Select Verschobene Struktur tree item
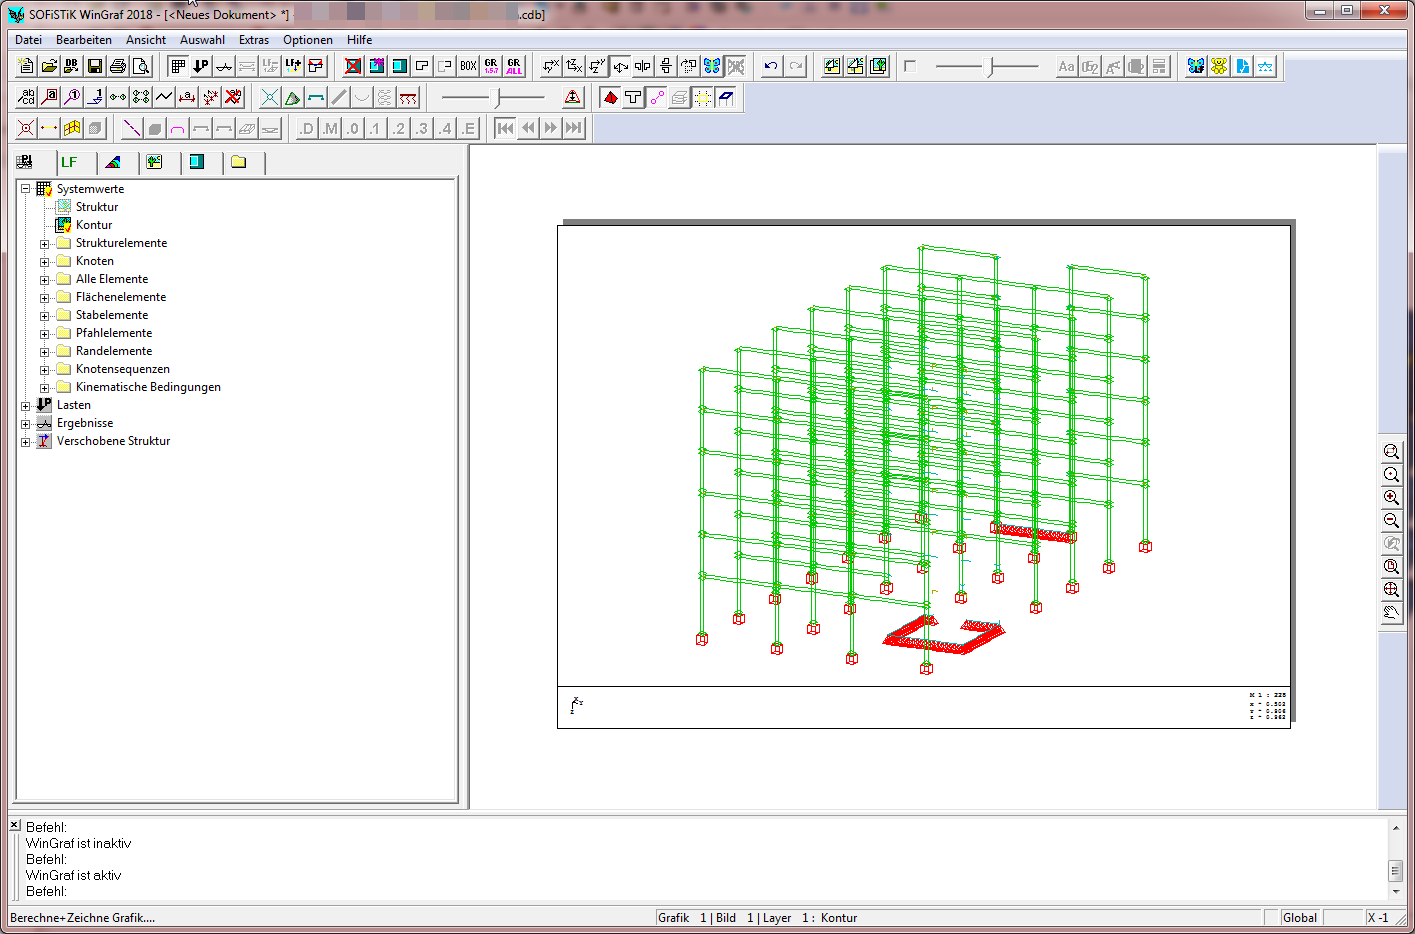 (x=113, y=441)
